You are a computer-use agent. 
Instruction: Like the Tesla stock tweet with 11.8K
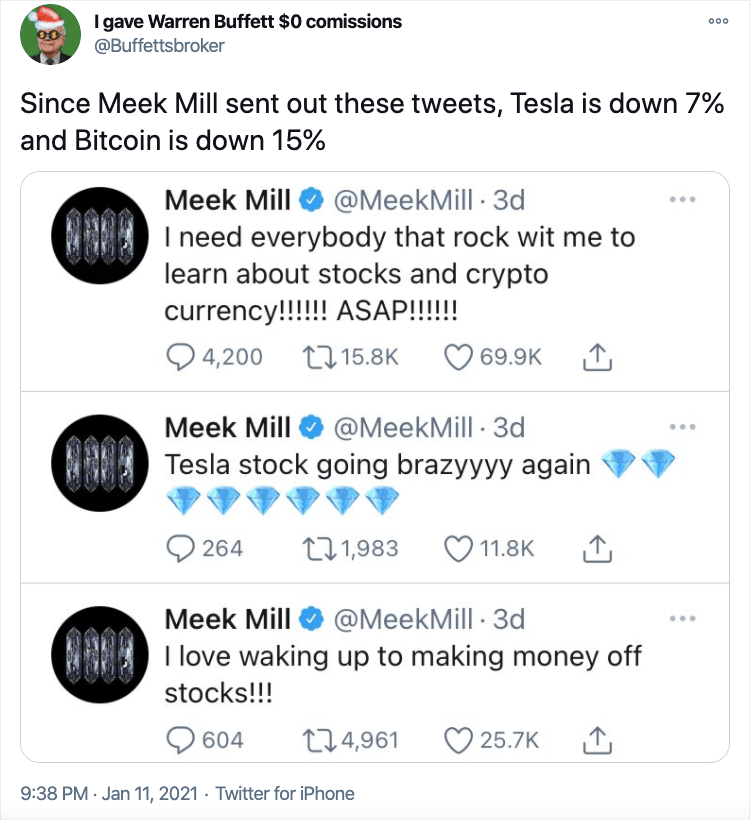click(458, 548)
